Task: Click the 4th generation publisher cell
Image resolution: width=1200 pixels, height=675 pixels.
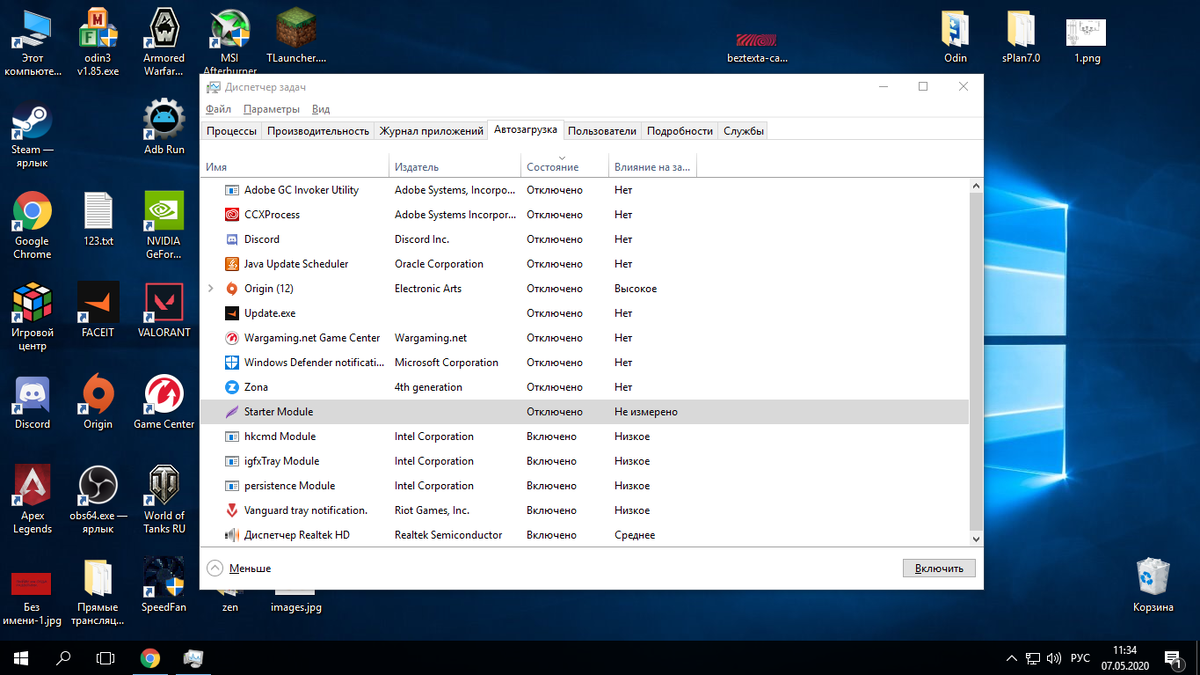Action: point(428,387)
